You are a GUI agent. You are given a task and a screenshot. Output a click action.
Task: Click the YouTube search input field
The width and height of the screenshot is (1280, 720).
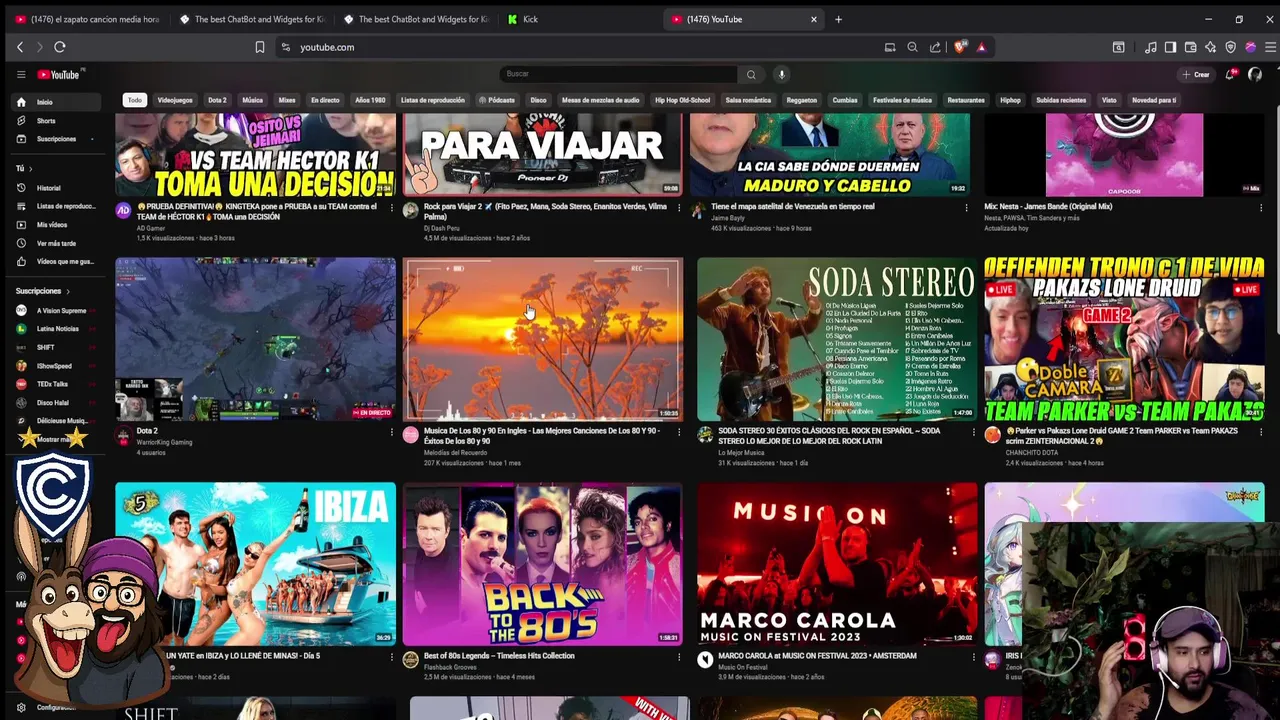[618, 74]
